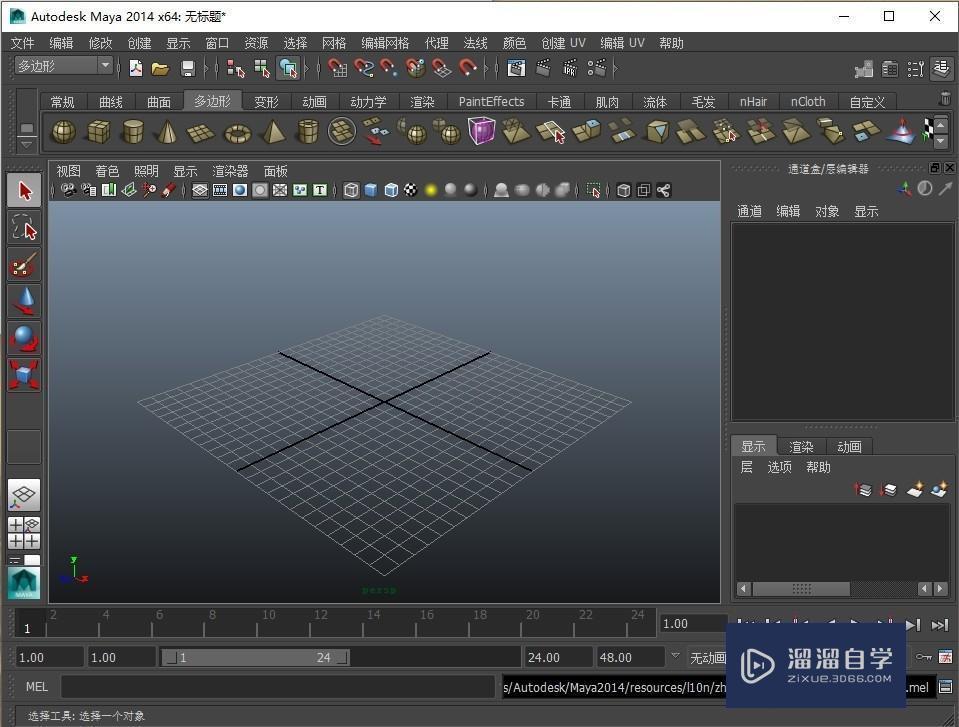Click the IPR render icon
959x727 pixels.
(570, 68)
